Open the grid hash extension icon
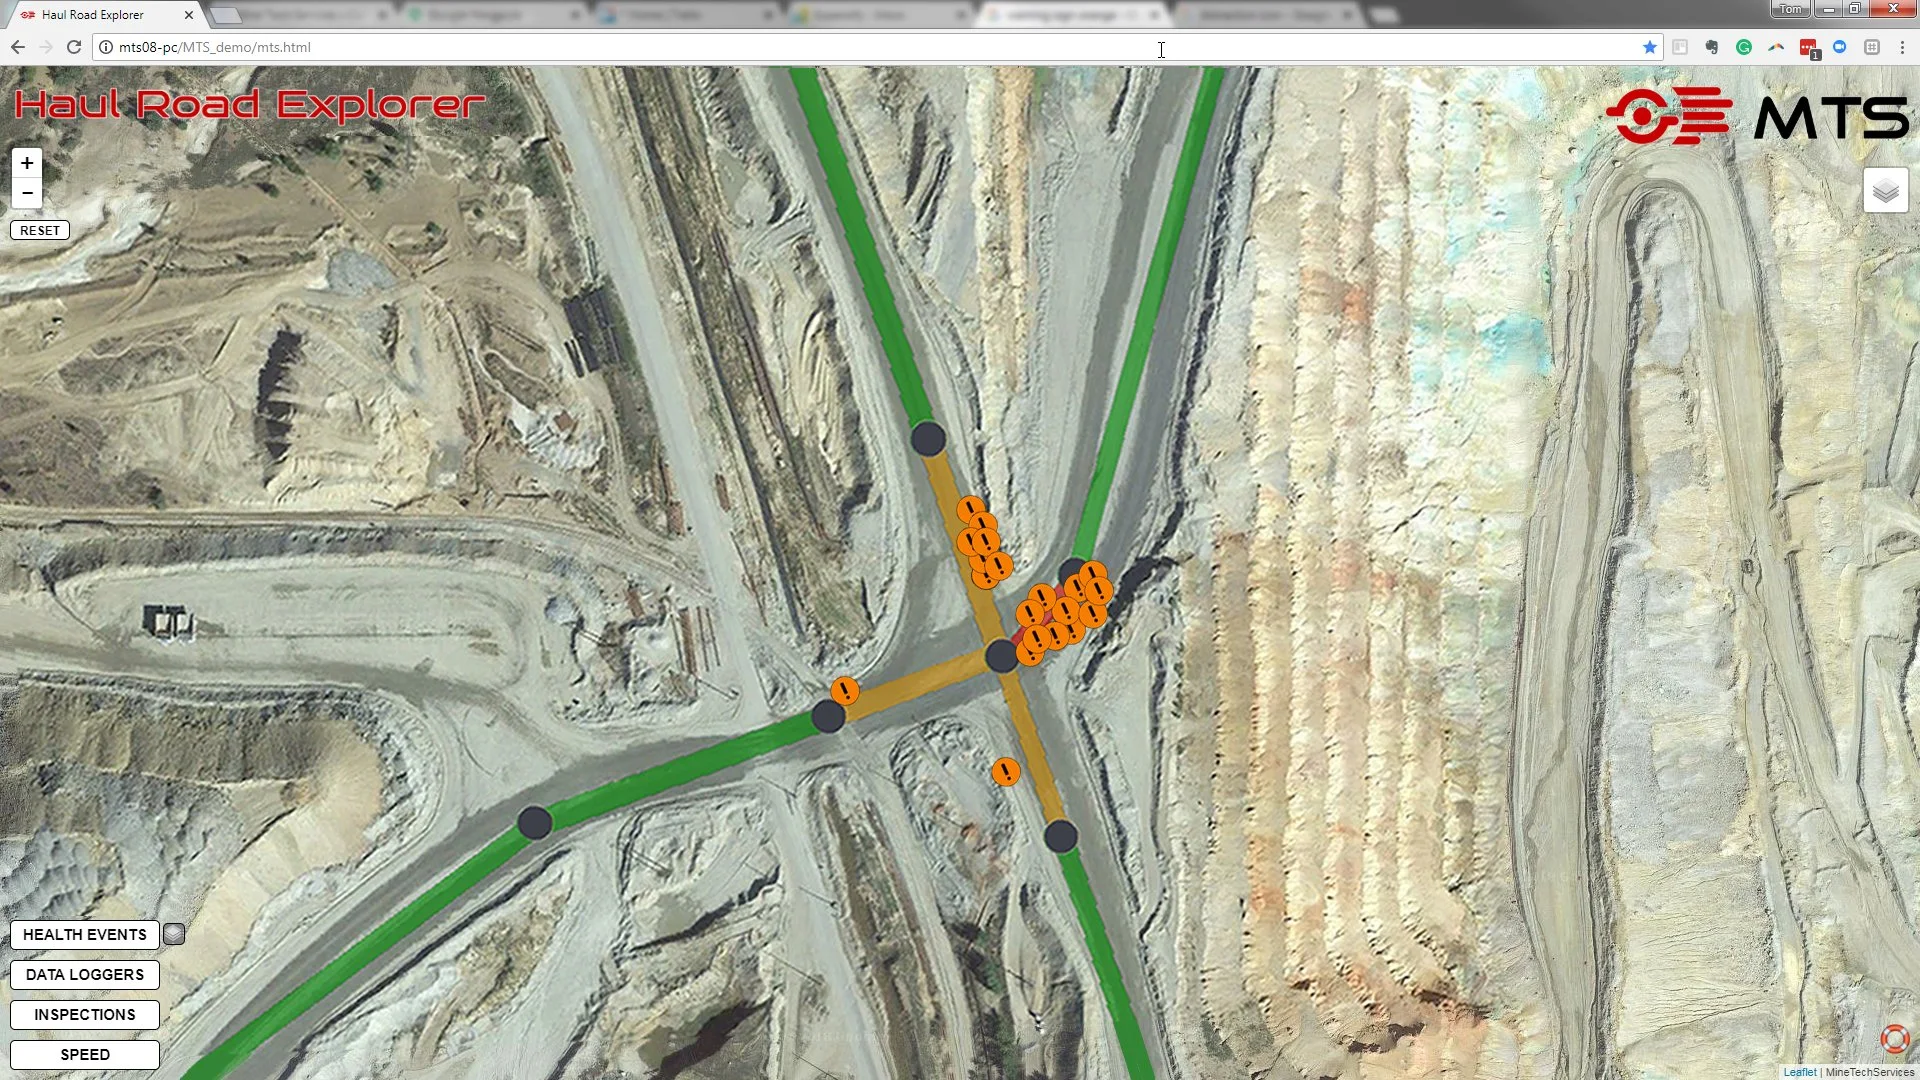1920x1080 pixels. click(x=1872, y=47)
